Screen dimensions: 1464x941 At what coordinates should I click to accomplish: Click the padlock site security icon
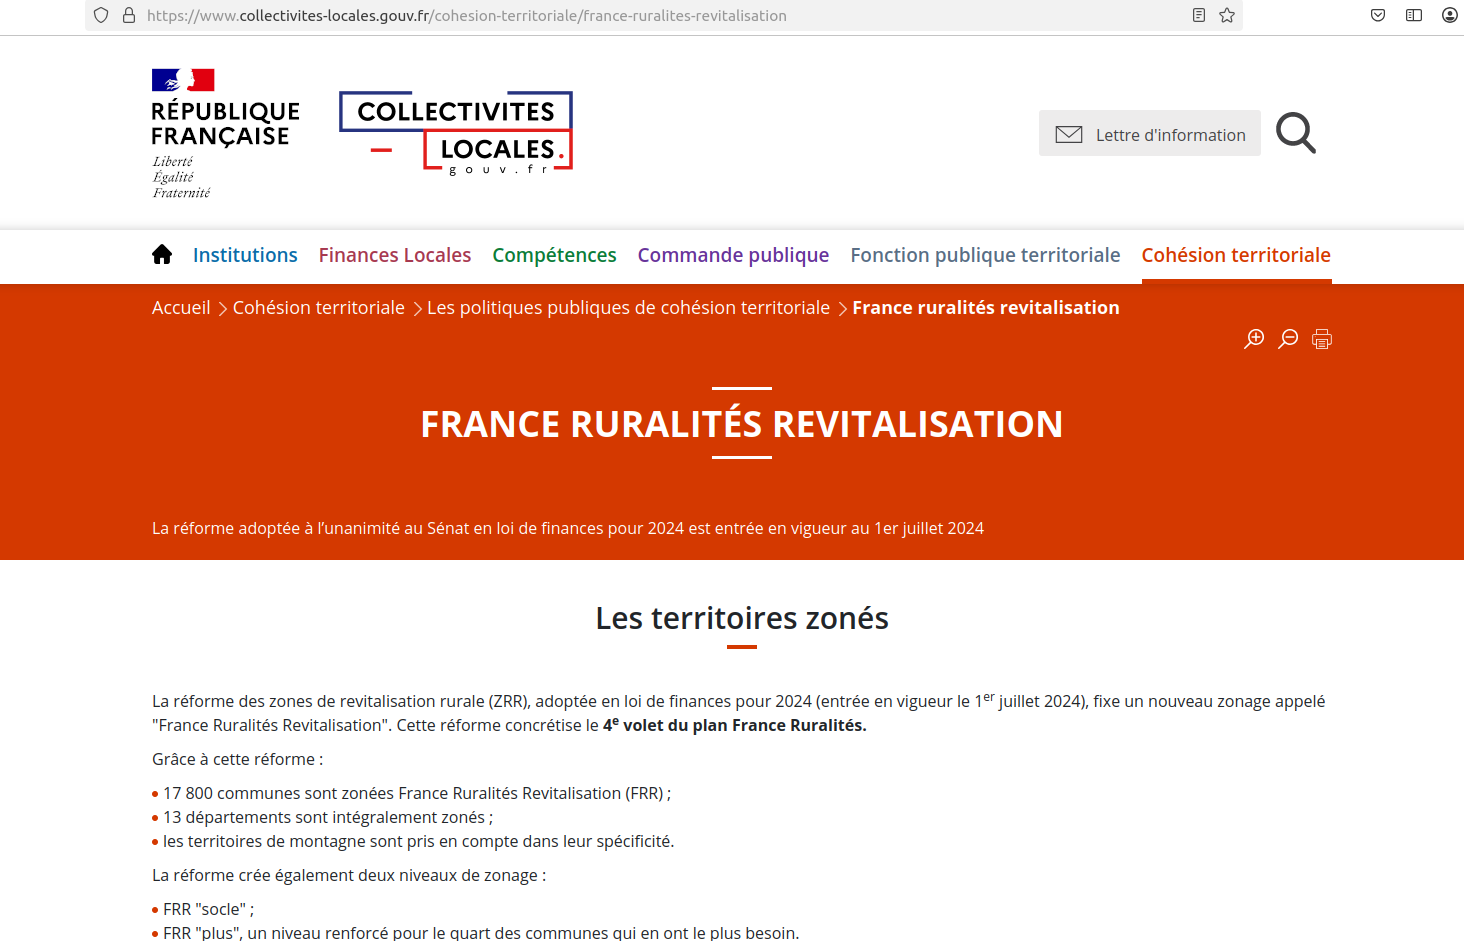(x=129, y=15)
